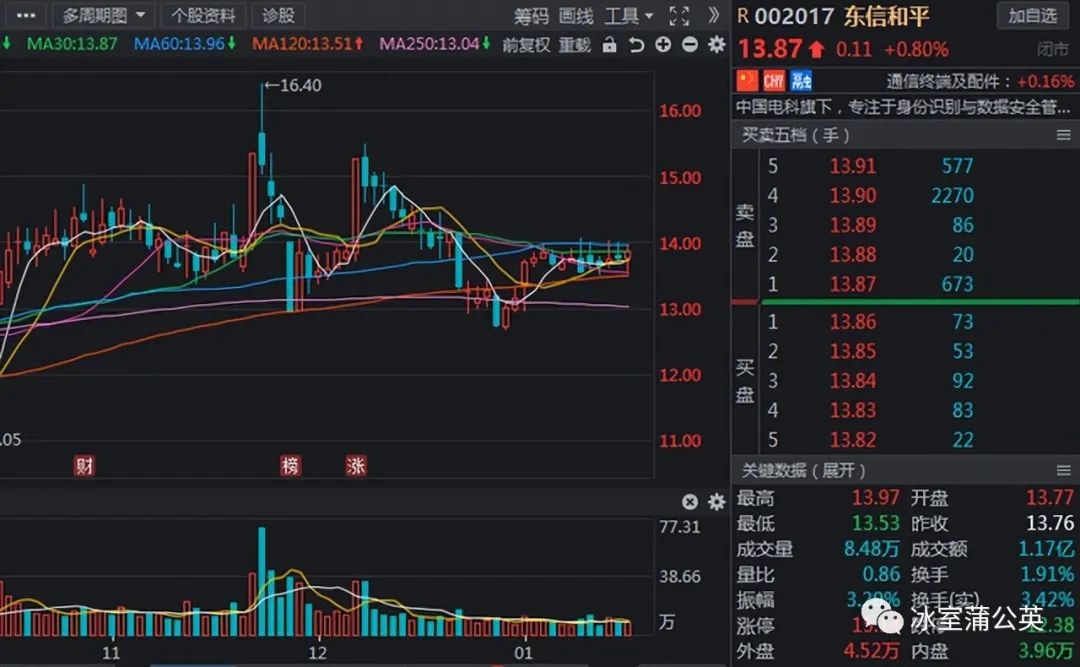Click the 加自选 button

point(1032,15)
